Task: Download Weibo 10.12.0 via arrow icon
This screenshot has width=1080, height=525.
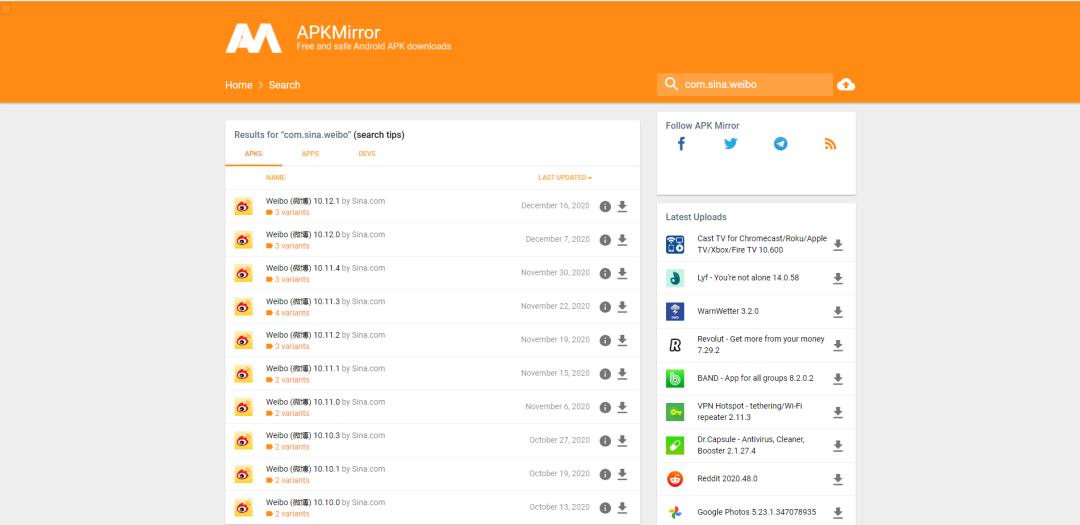Action: click(x=623, y=240)
